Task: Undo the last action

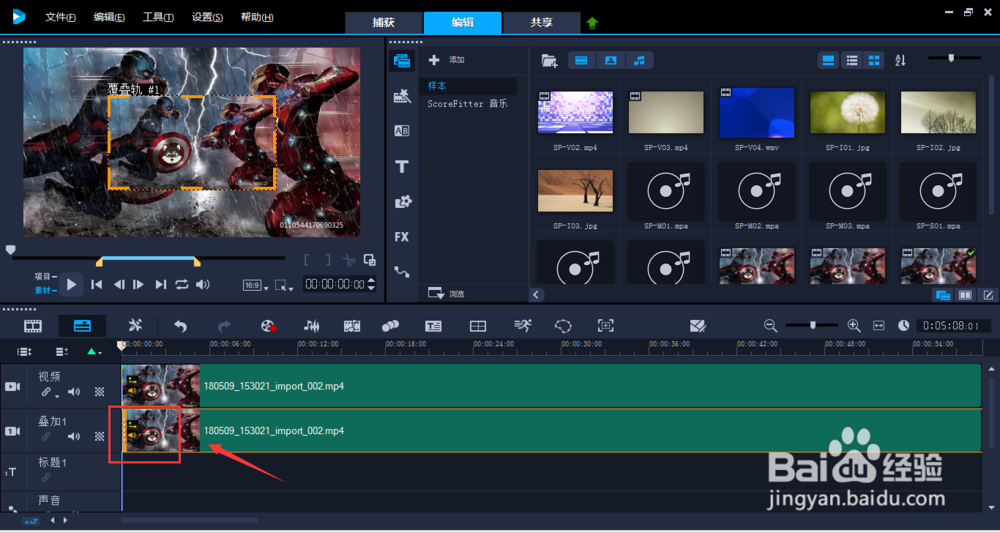Action: pyautogui.click(x=180, y=326)
